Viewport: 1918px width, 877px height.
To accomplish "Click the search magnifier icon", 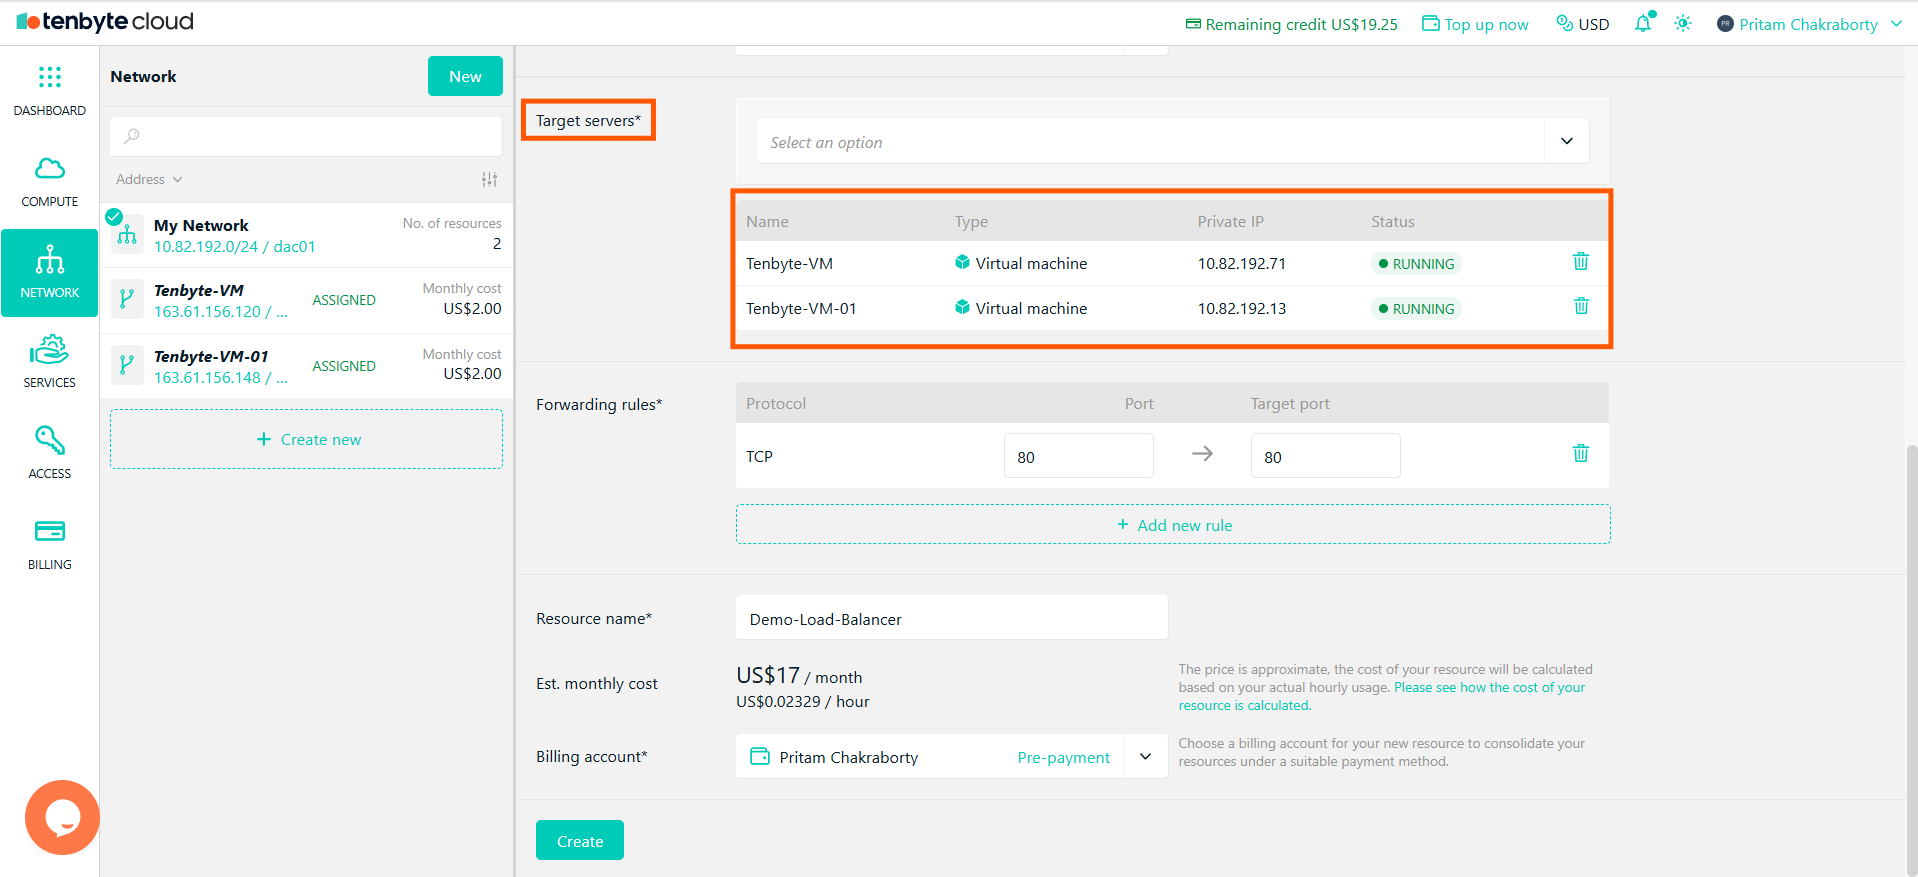I will click(x=132, y=136).
